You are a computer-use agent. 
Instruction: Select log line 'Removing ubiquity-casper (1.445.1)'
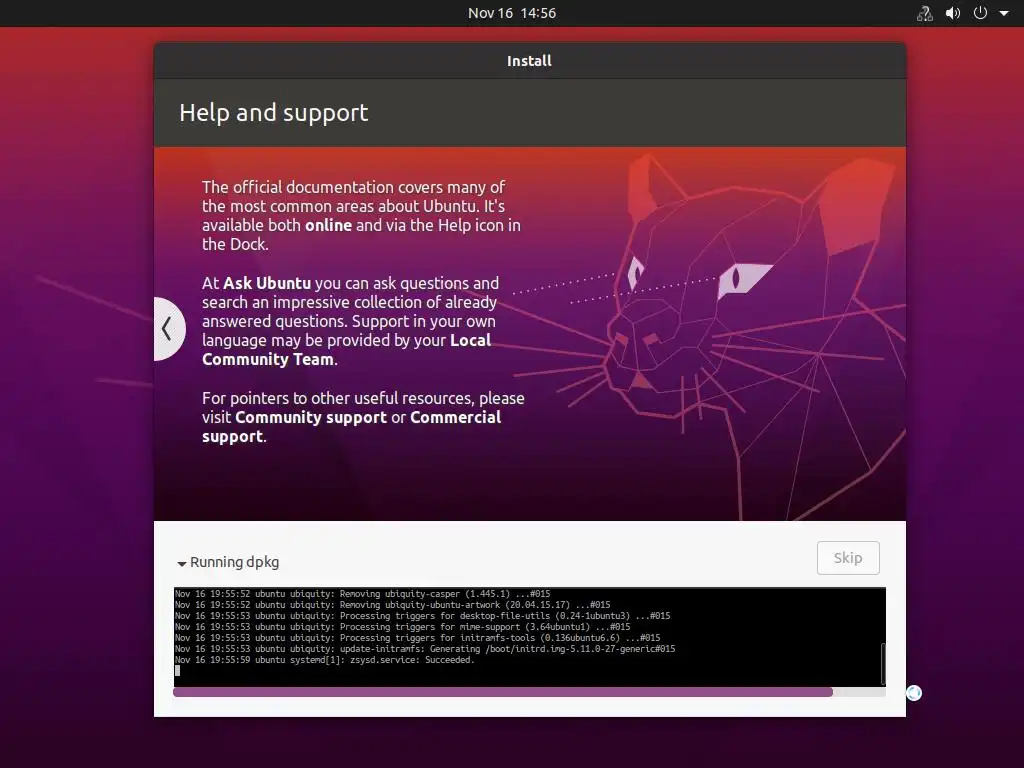coord(362,594)
